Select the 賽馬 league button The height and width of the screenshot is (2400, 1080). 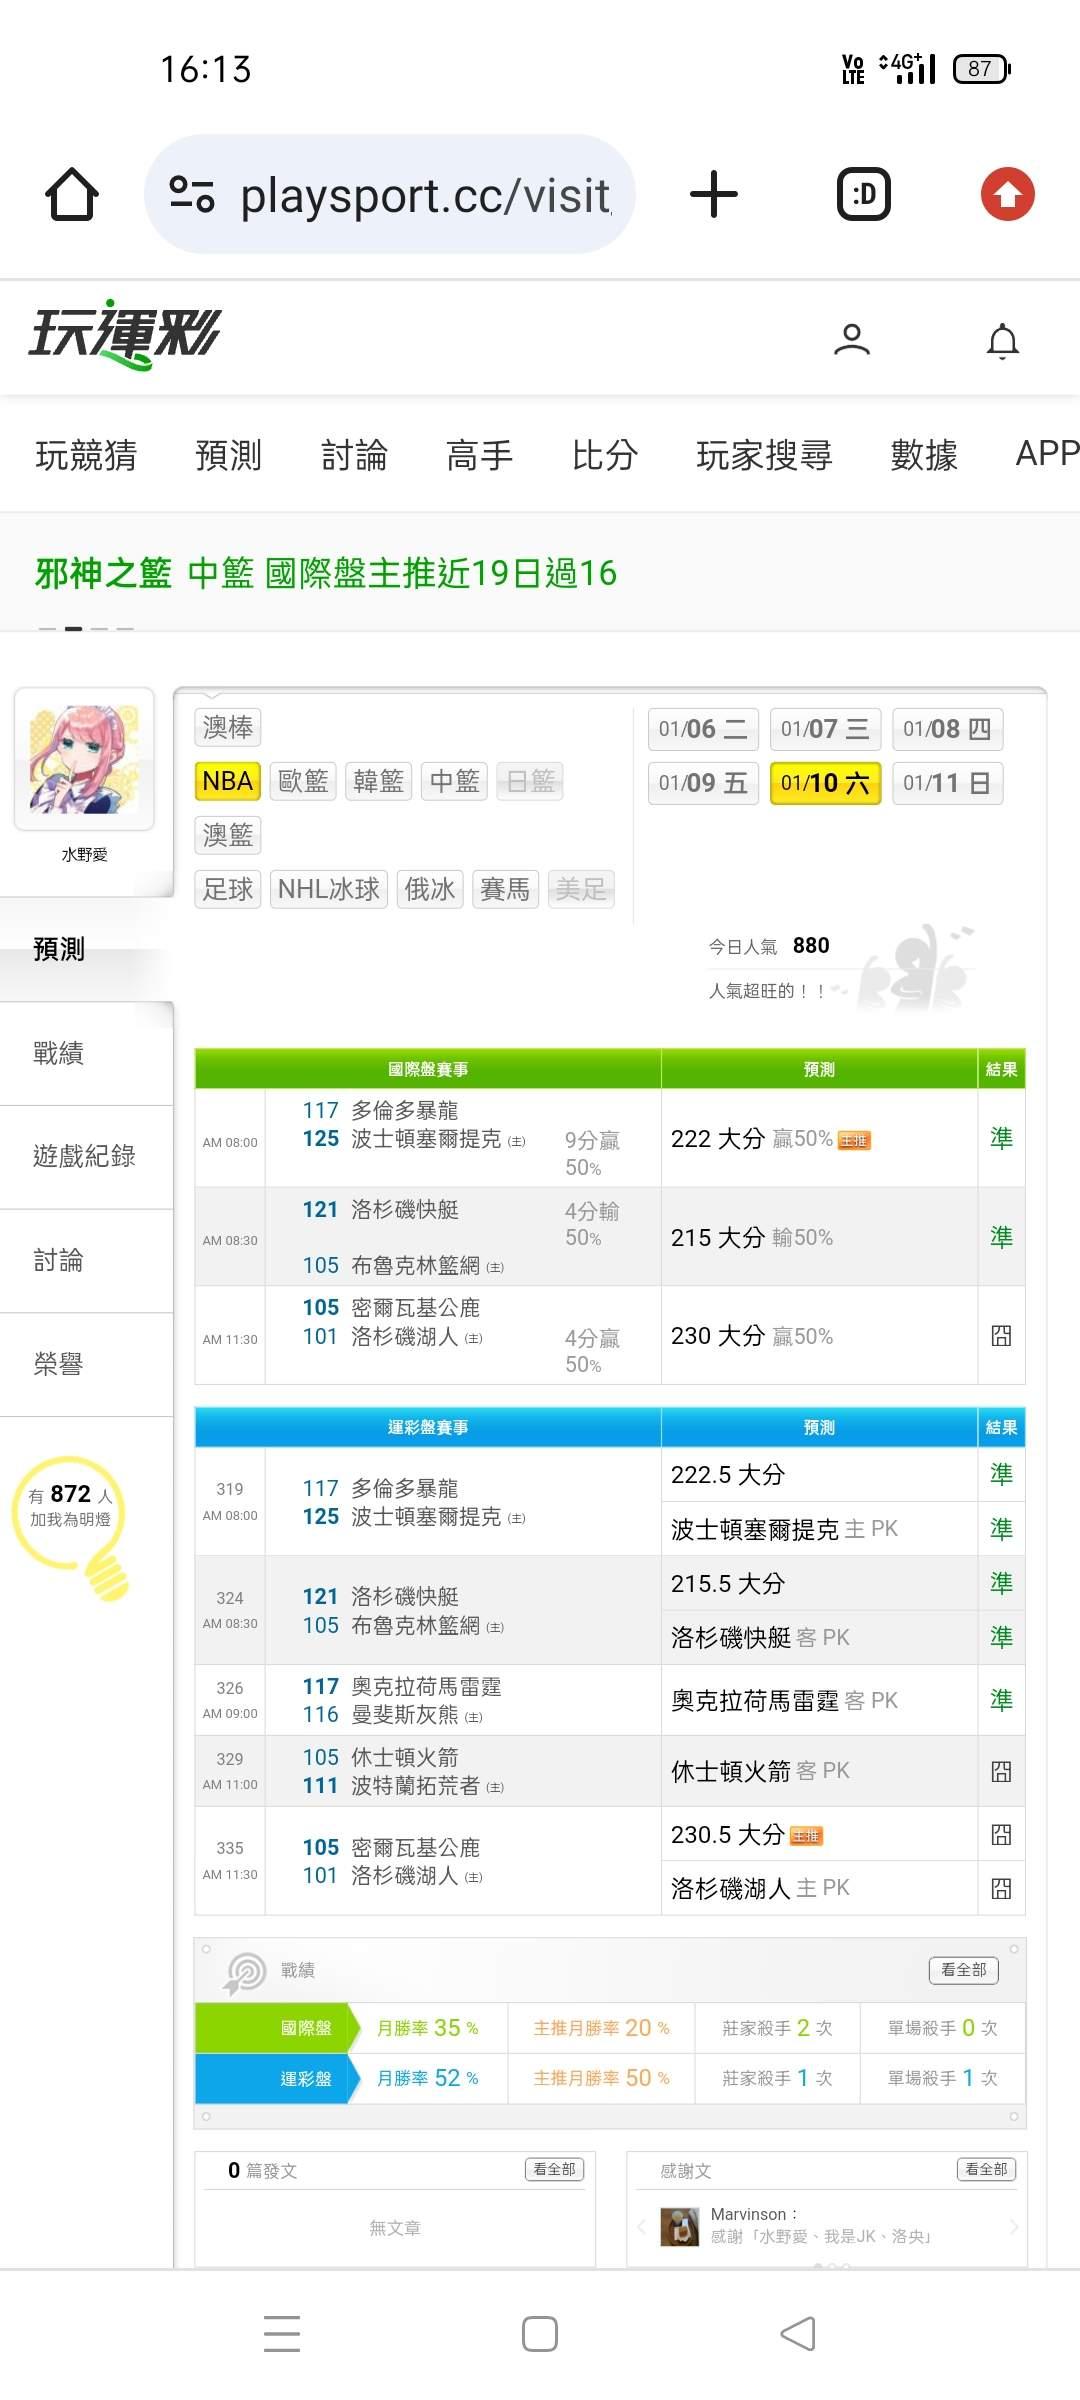pyautogui.click(x=505, y=889)
